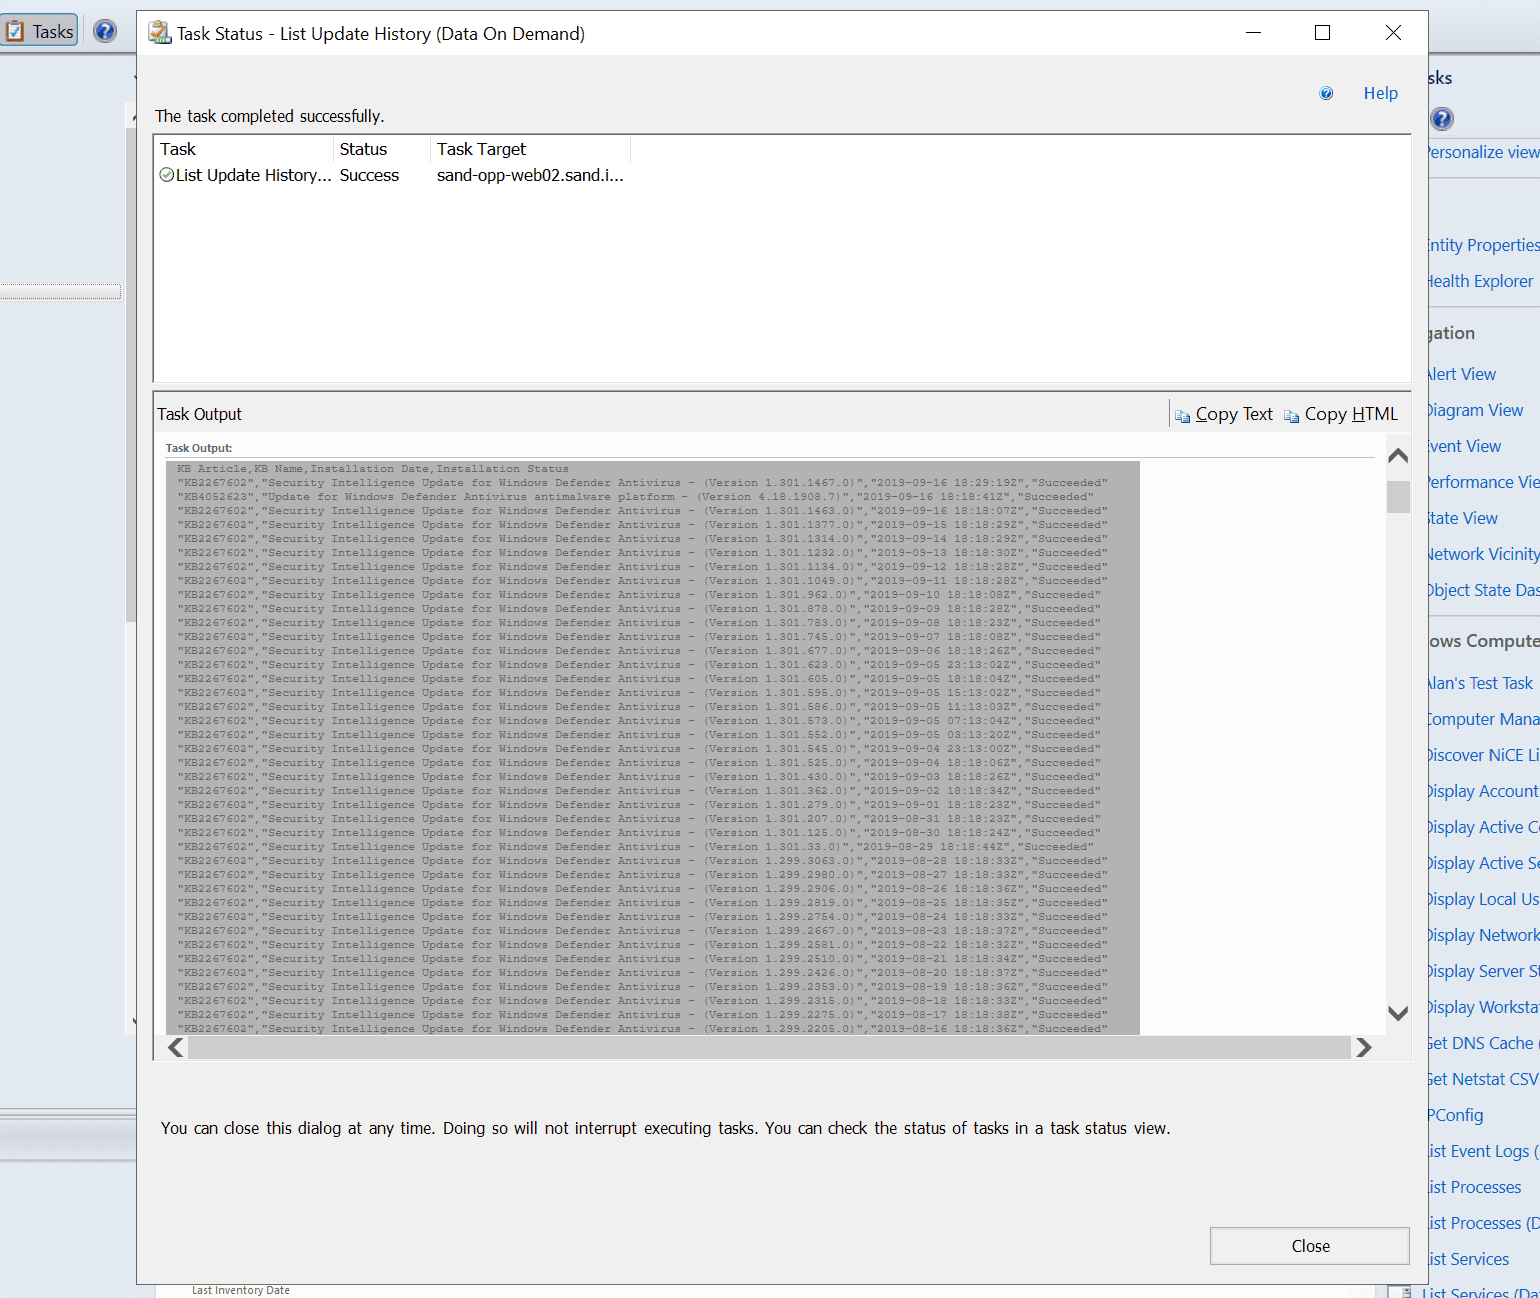
Task: Click the vertical scrollbar thumb in output
Action: pyautogui.click(x=1398, y=496)
